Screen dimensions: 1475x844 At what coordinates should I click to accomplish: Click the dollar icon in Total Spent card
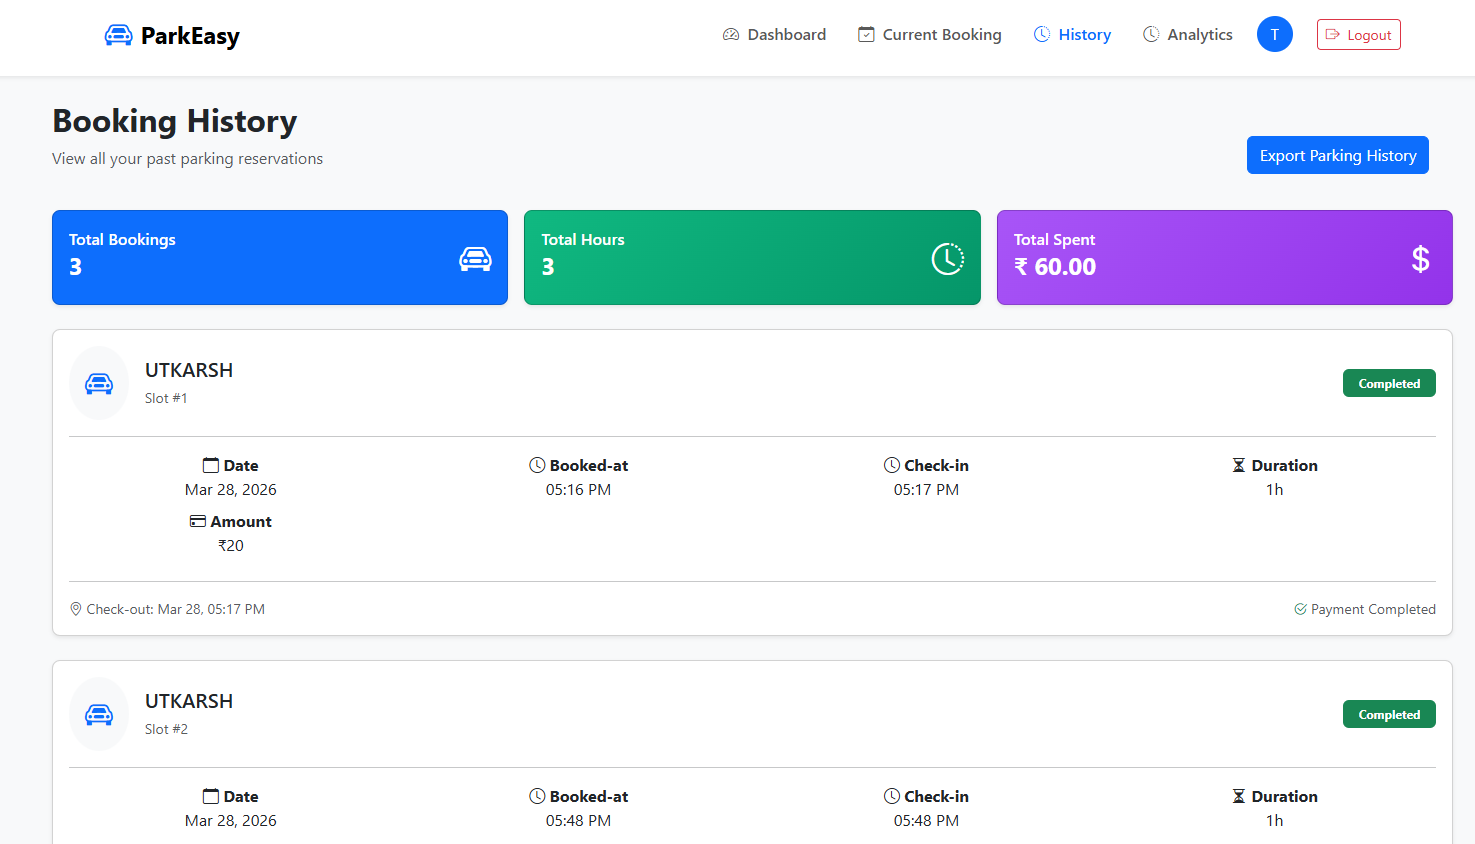coord(1420,260)
